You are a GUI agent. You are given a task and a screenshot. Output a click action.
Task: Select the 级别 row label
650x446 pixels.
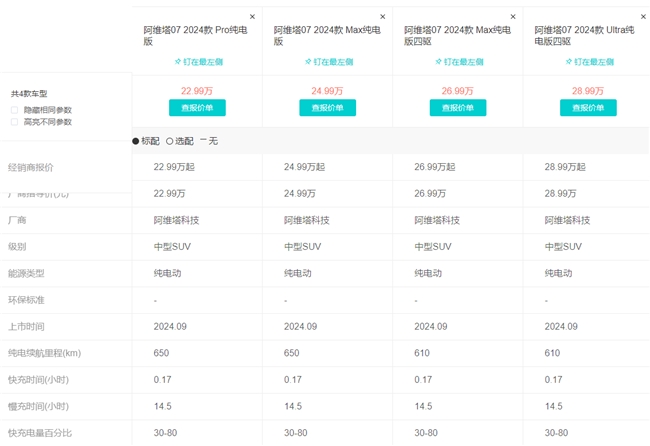coord(17,247)
